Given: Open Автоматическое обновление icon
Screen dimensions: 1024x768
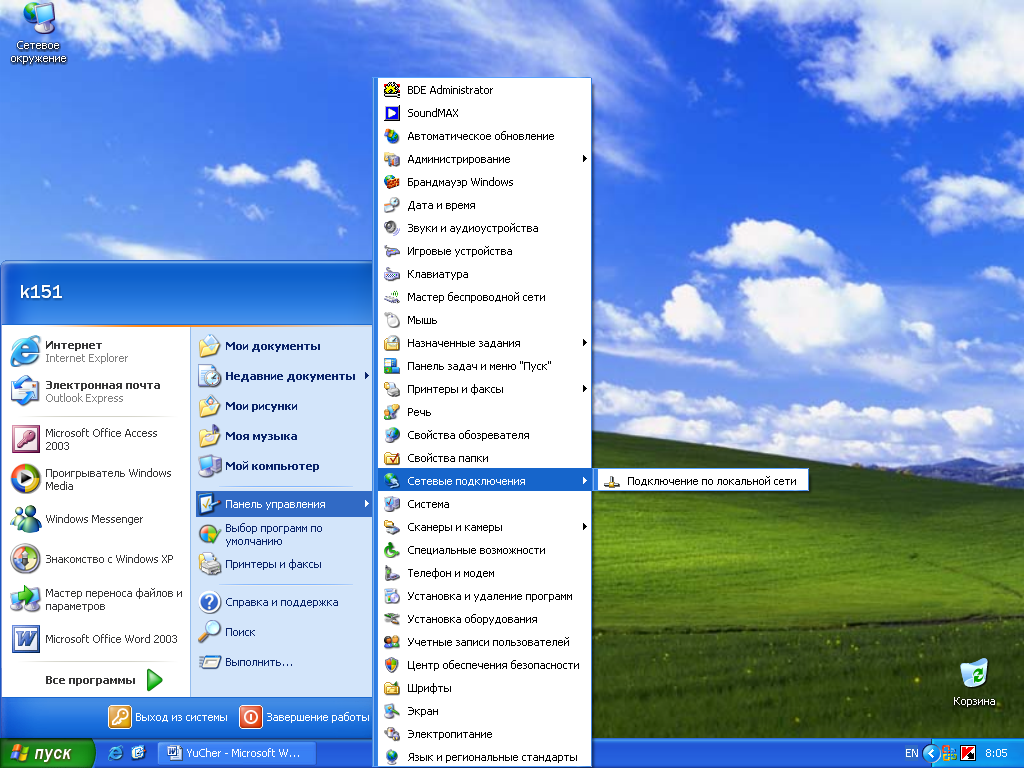Looking at the screenshot, I should point(392,136).
